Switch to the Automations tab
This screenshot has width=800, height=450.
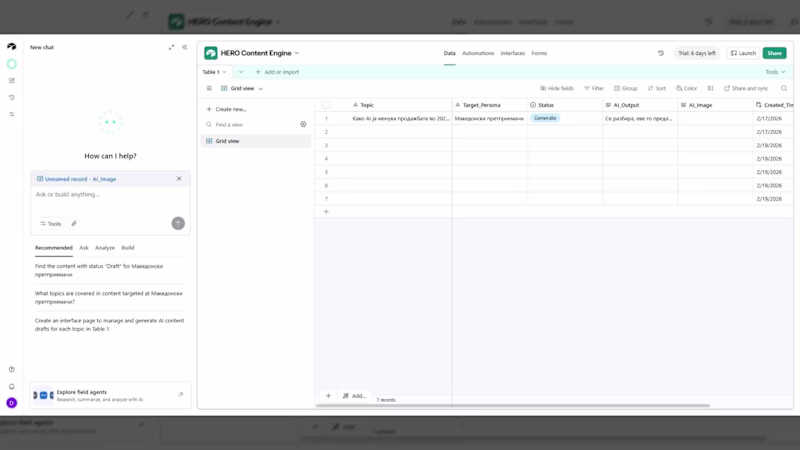click(478, 53)
